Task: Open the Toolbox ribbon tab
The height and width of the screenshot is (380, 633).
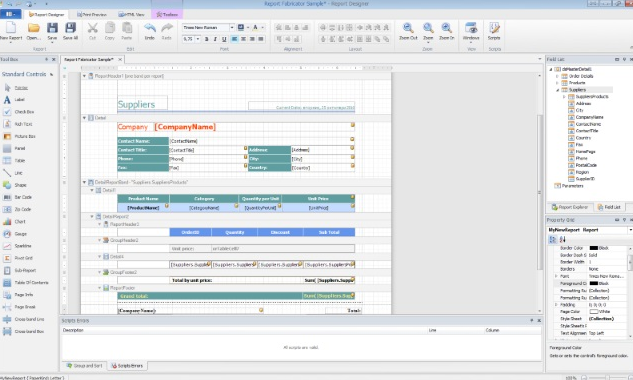Action: 167,15
